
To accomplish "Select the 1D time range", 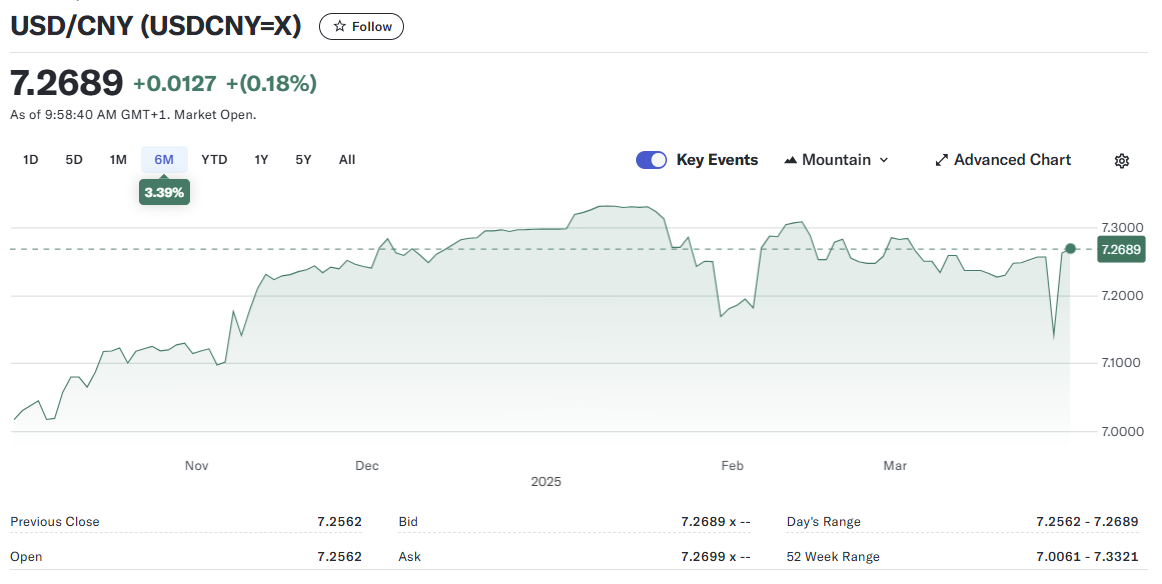I will pyautogui.click(x=31, y=160).
